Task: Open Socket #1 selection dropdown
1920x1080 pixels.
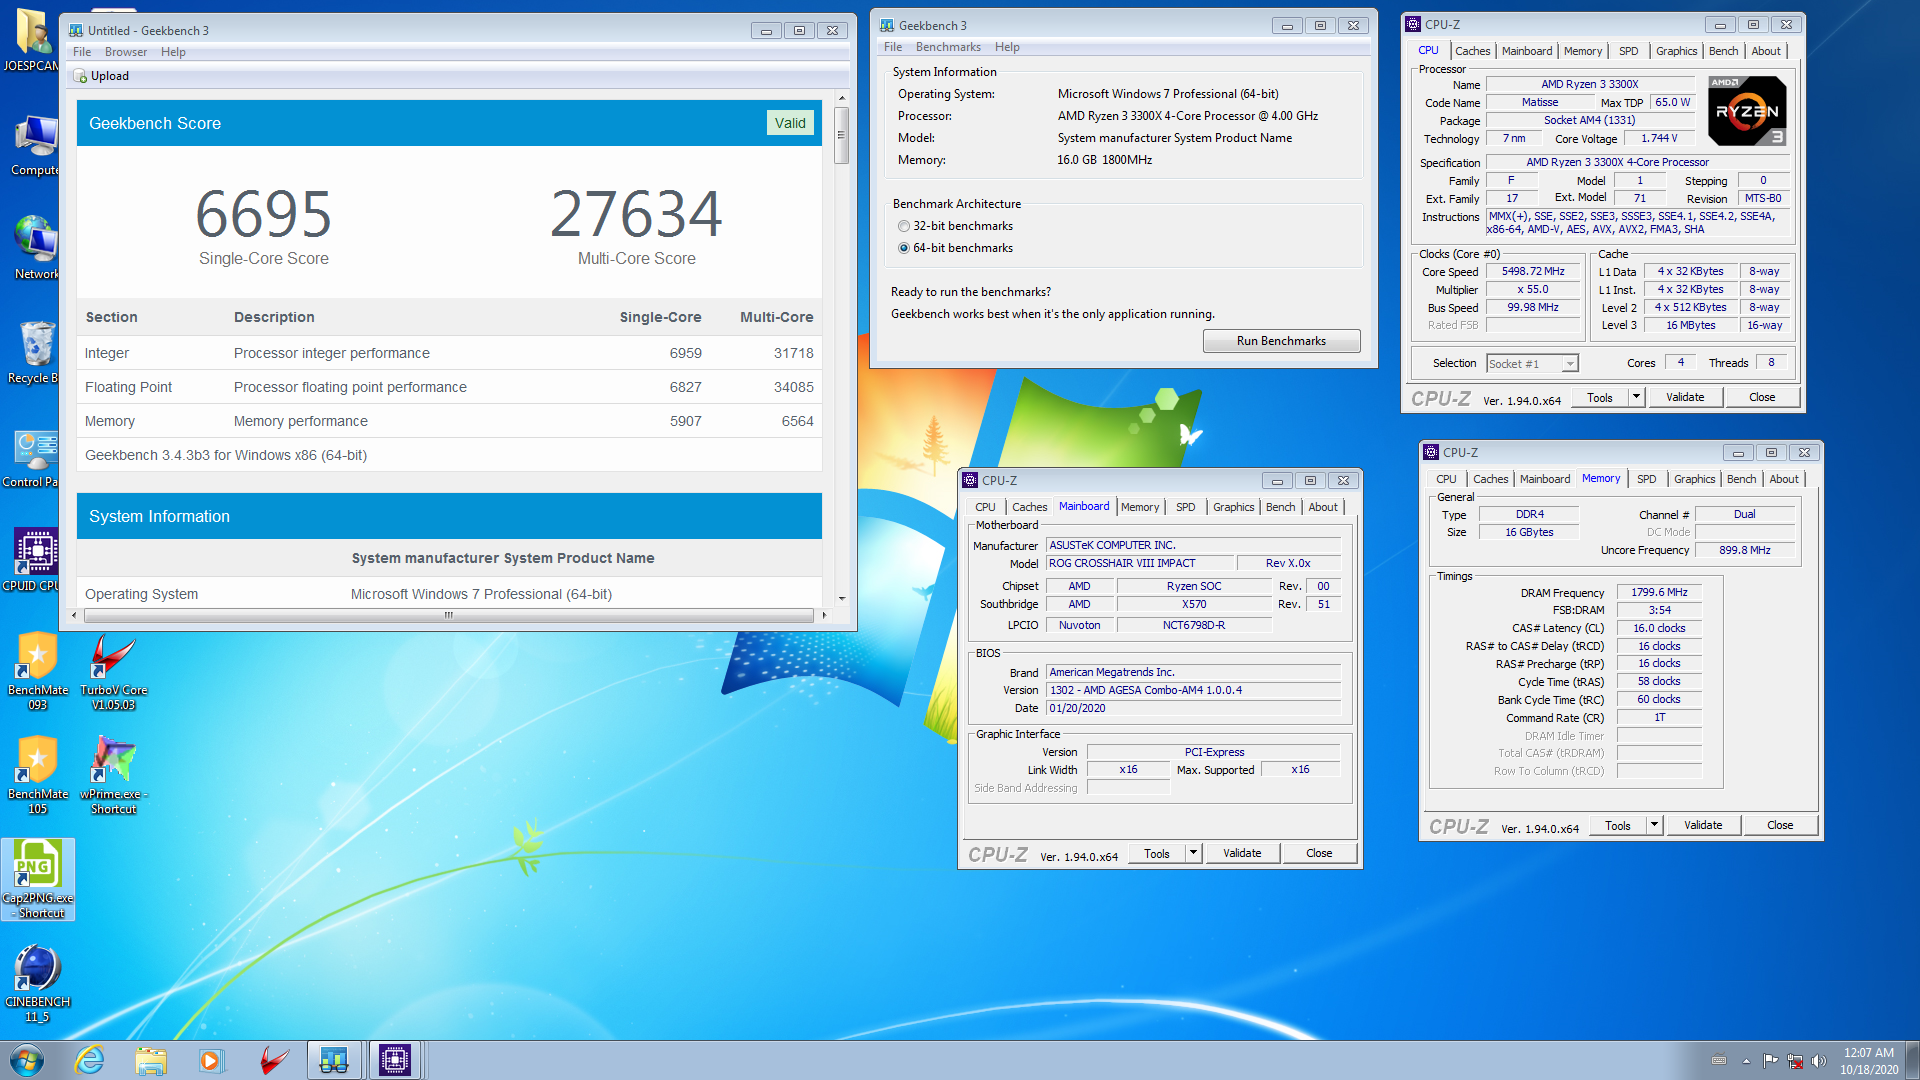Action: pyautogui.click(x=1532, y=364)
